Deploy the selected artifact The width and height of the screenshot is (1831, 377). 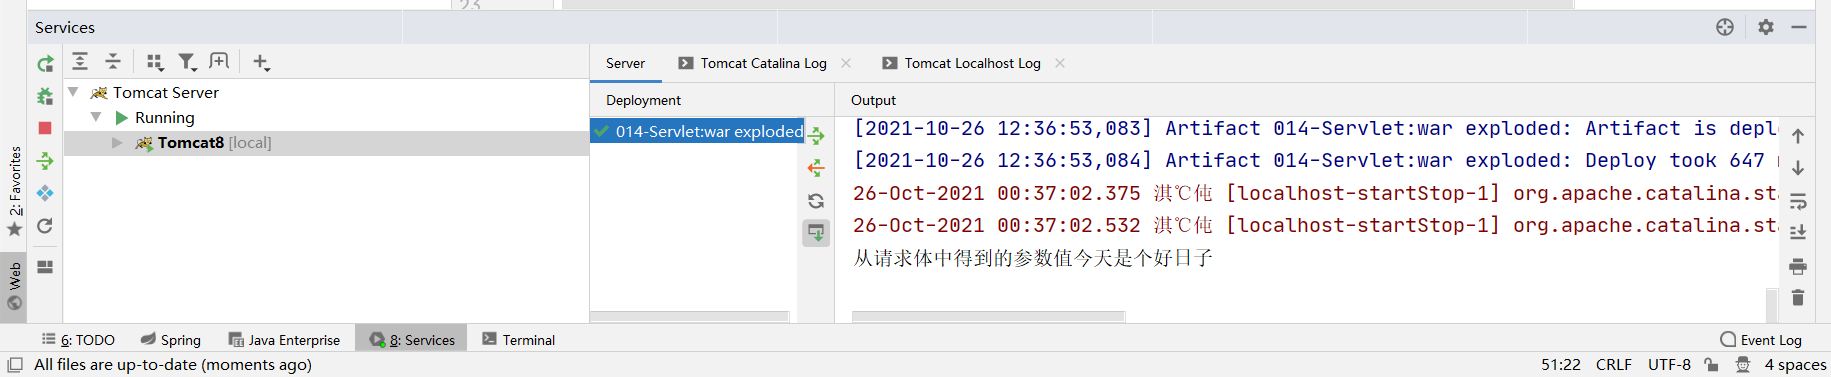[816, 136]
